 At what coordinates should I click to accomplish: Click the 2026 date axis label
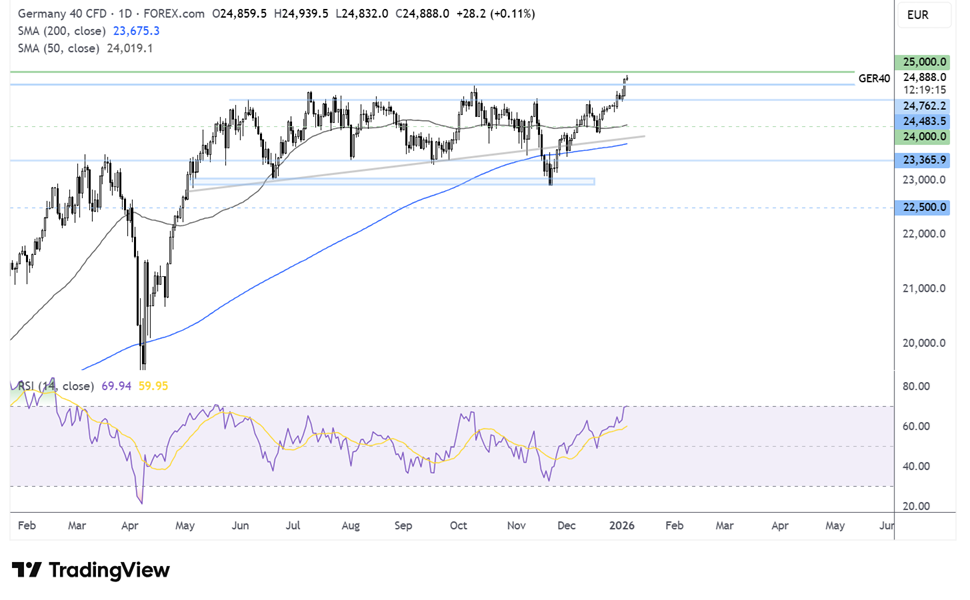(622, 525)
